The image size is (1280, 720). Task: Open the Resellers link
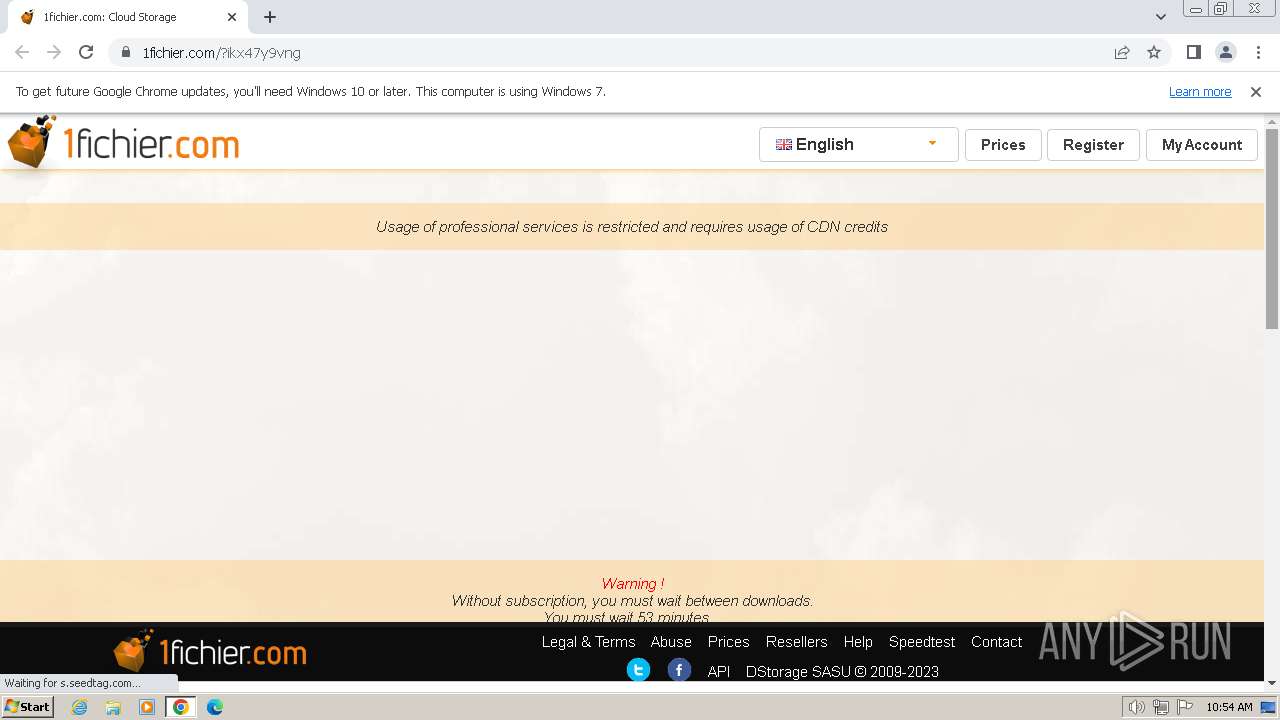796,642
